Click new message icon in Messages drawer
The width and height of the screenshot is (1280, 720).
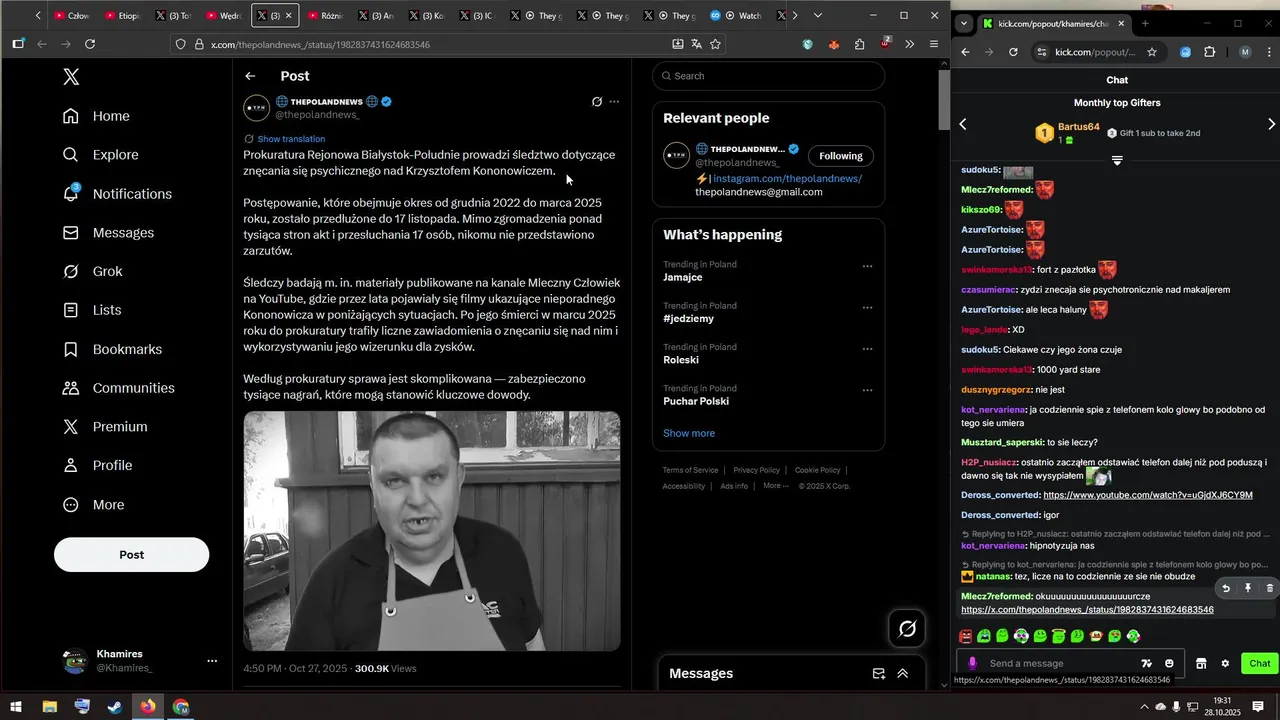879,674
